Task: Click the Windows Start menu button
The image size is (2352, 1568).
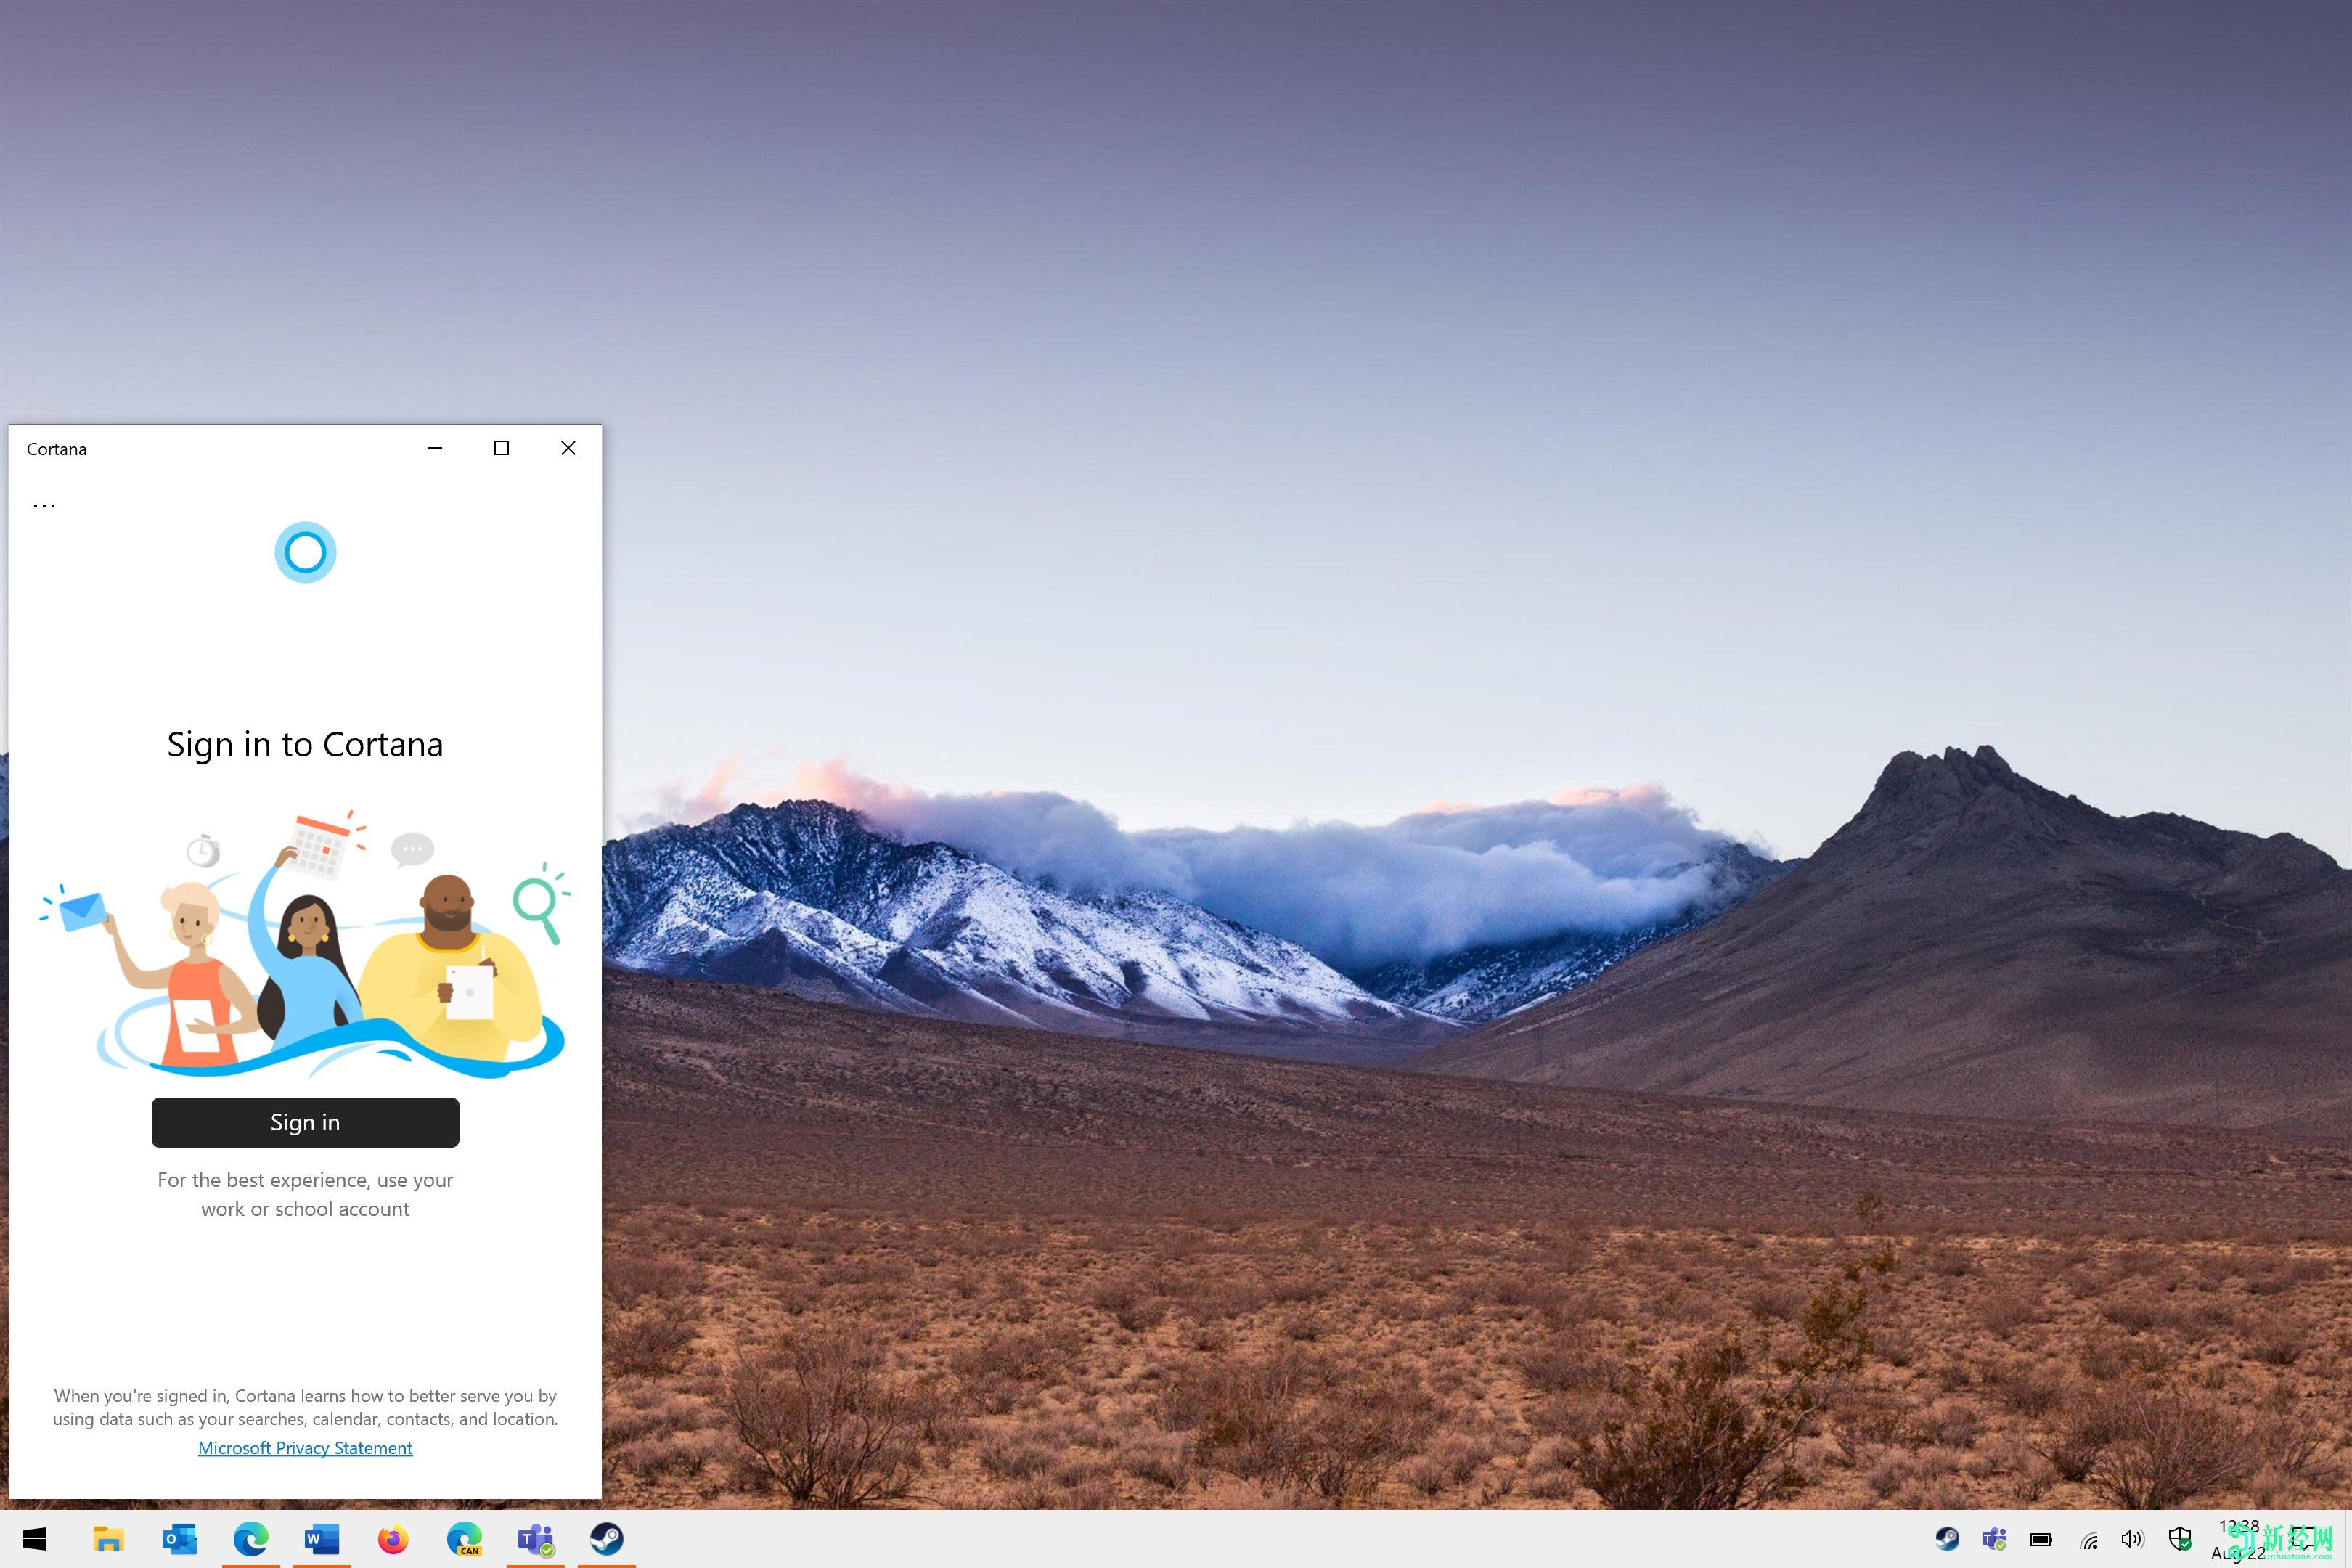Action: (31, 1538)
